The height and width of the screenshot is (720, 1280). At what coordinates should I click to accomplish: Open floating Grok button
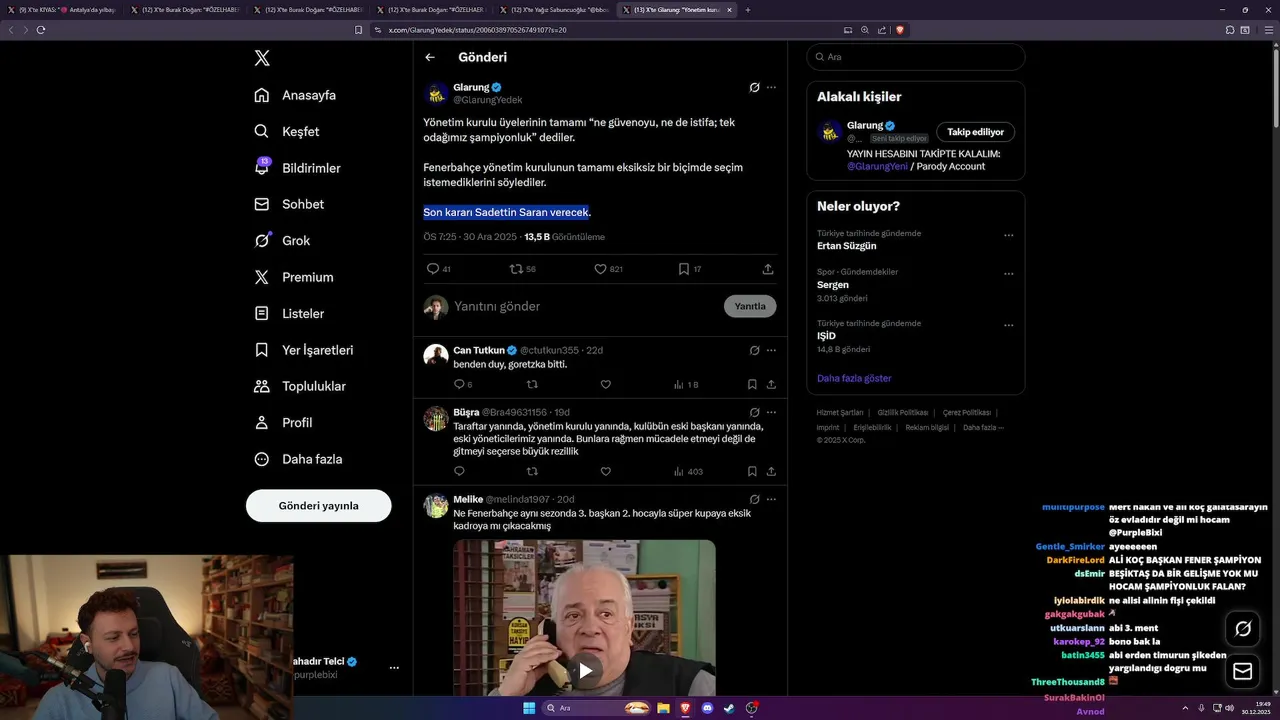1243,629
